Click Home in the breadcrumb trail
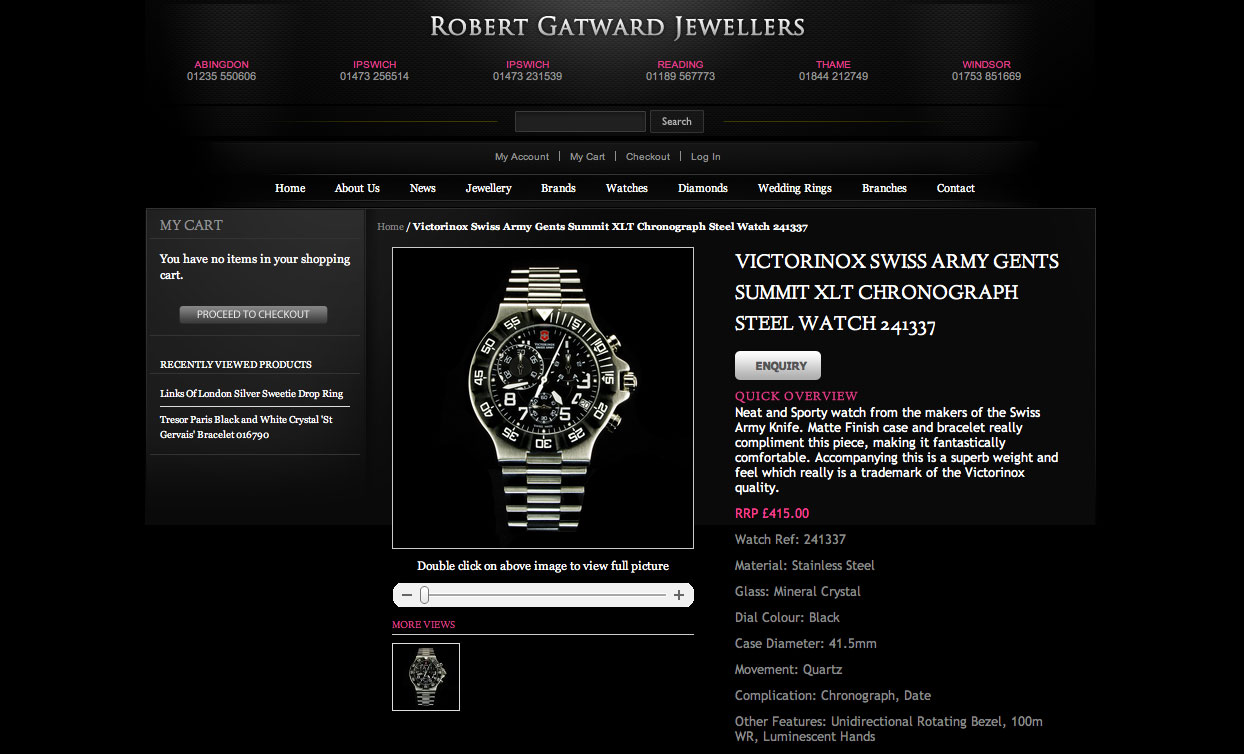This screenshot has height=754, width=1244. 390,227
